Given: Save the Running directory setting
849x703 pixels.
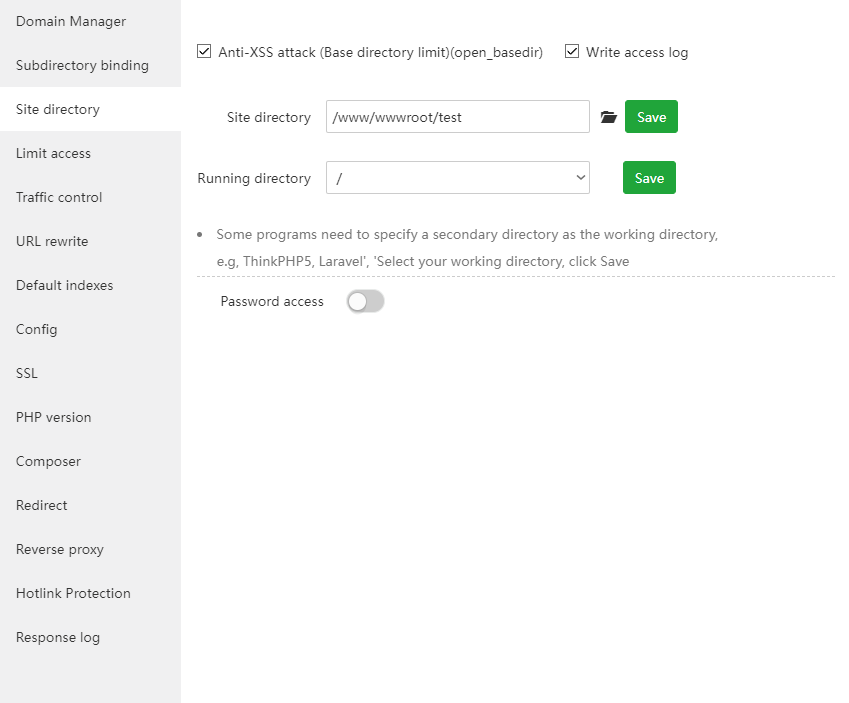Looking at the screenshot, I should [x=649, y=178].
